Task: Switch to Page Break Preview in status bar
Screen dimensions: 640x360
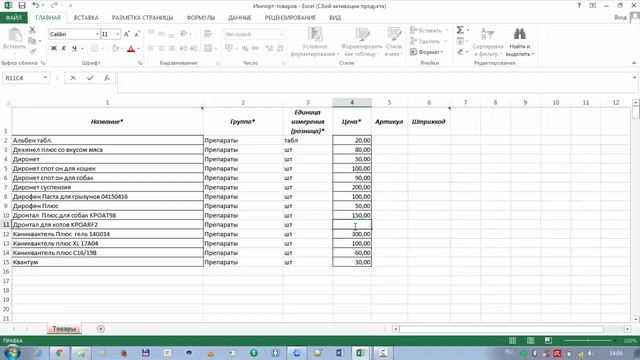Action: tap(548, 340)
